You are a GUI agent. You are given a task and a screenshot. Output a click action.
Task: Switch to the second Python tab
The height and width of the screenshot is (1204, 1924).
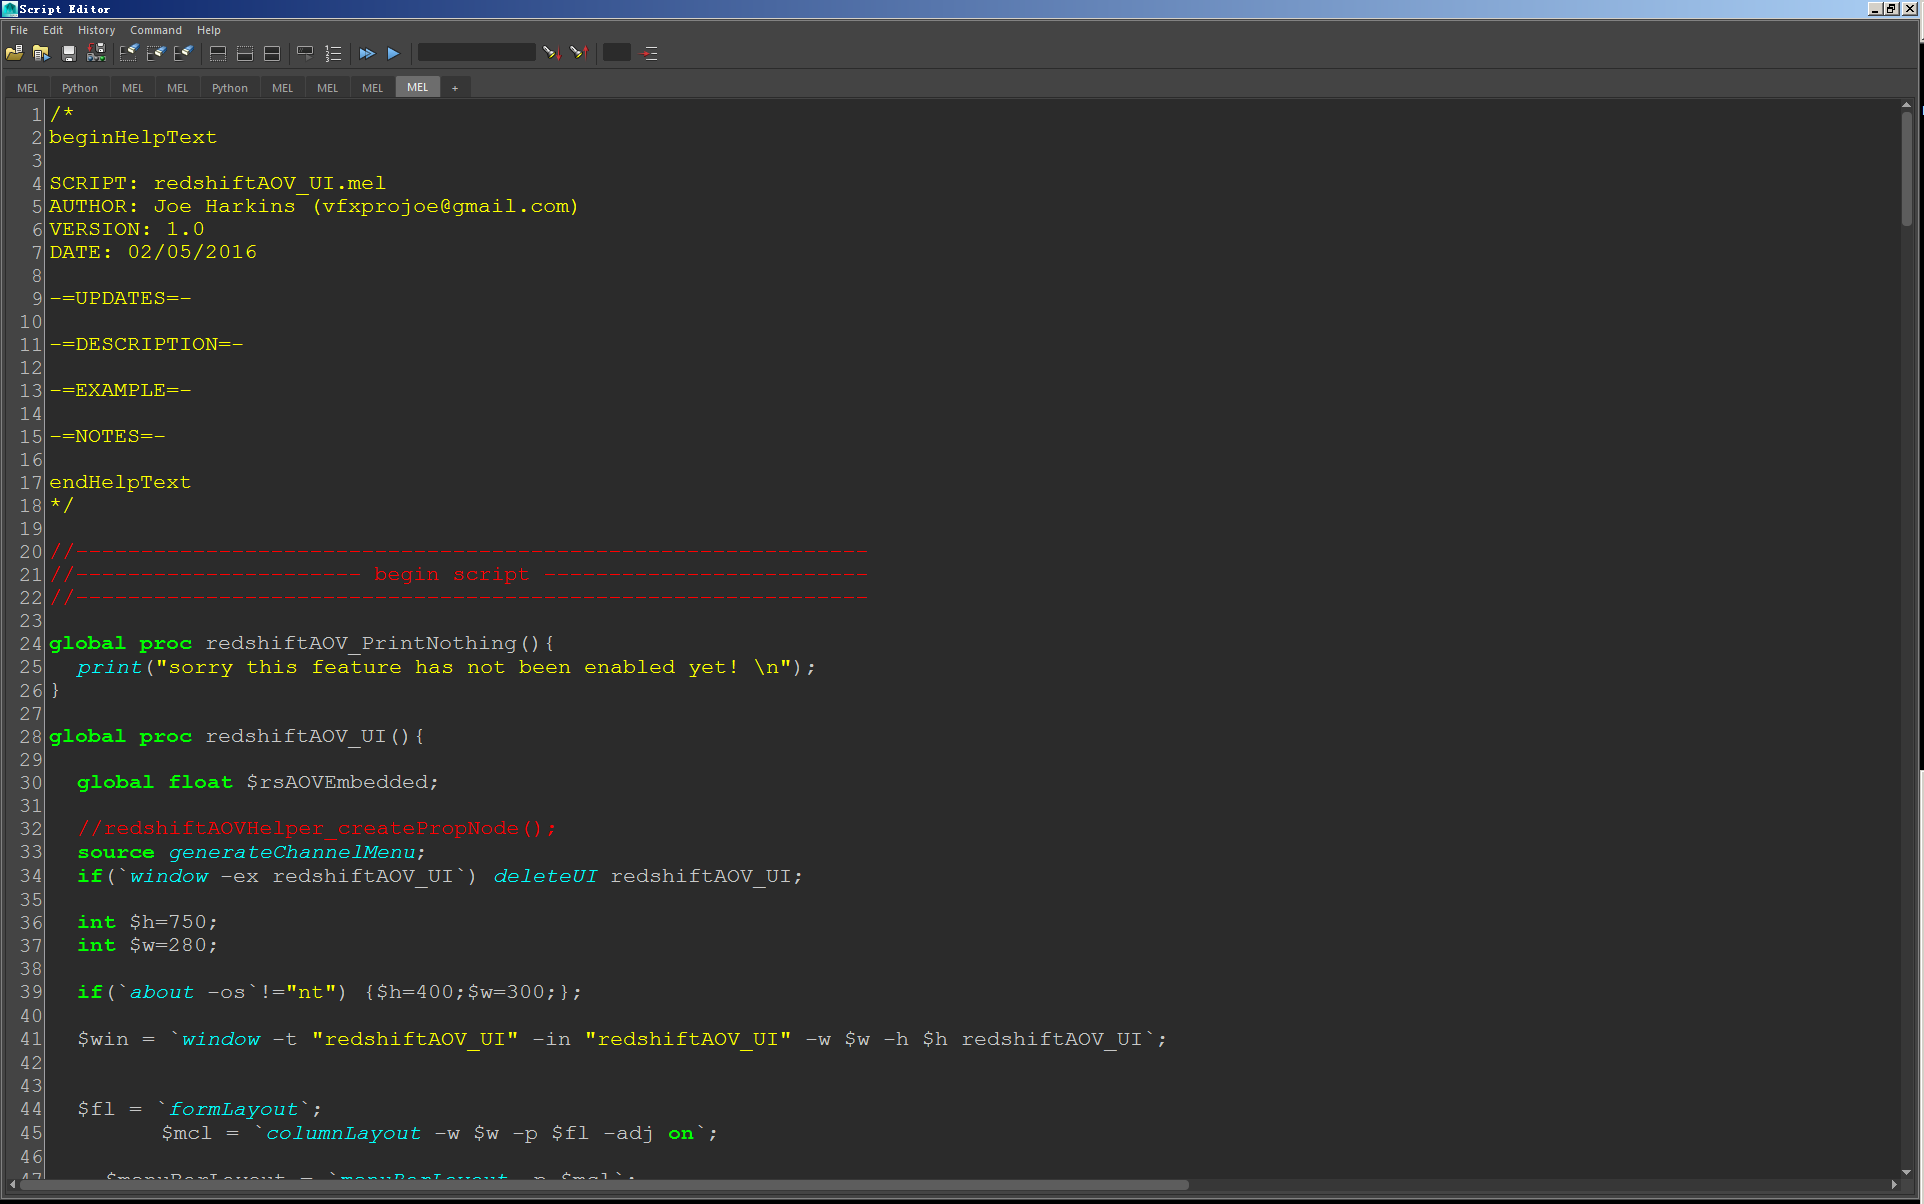(230, 87)
